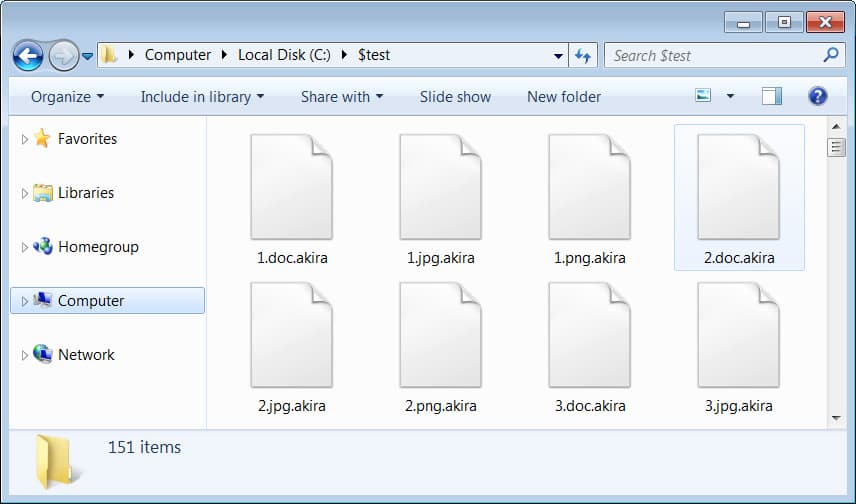Click the Slide show button

point(455,97)
